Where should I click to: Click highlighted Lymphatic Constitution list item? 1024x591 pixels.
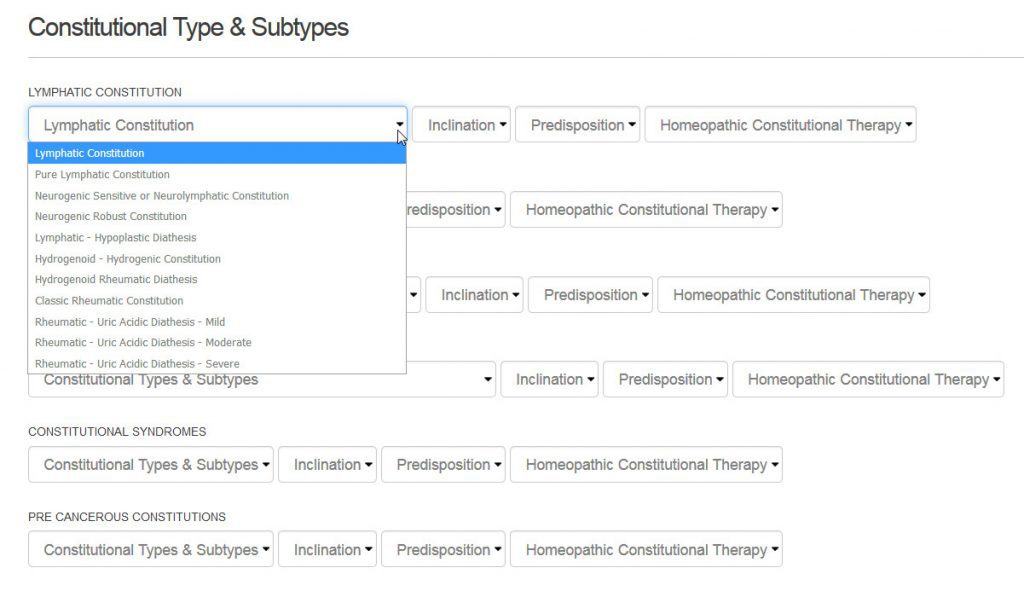click(x=217, y=153)
